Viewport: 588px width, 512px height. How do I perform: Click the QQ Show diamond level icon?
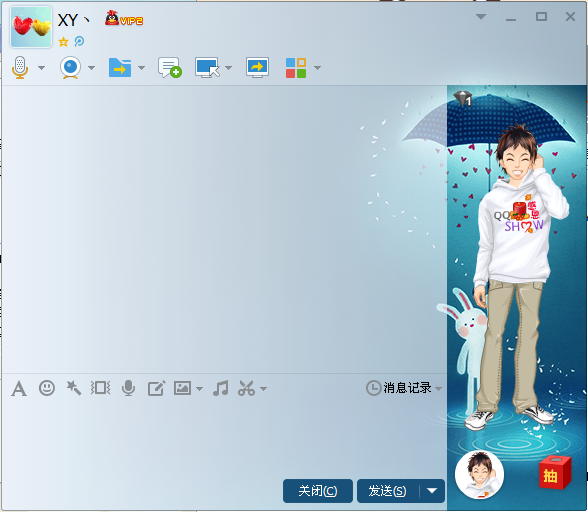tap(462, 99)
